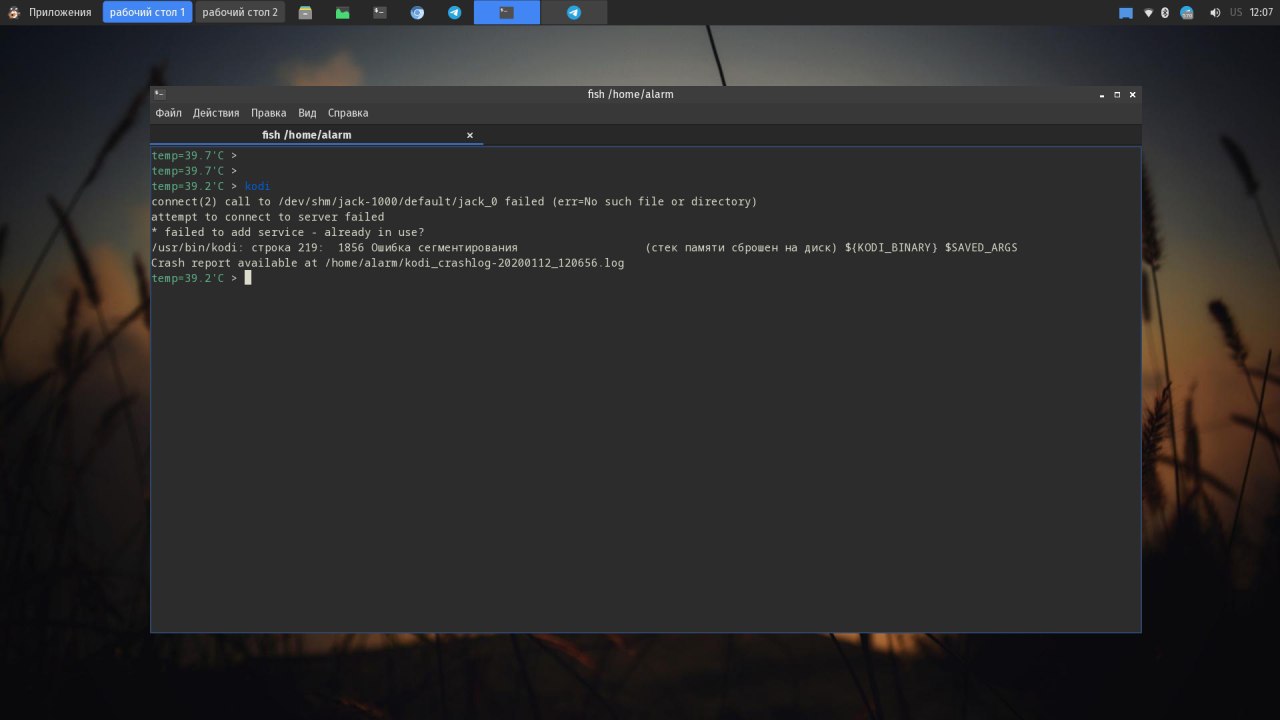Open the Вид menu
The width and height of the screenshot is (1280, 720).
(x=307, y=113)
